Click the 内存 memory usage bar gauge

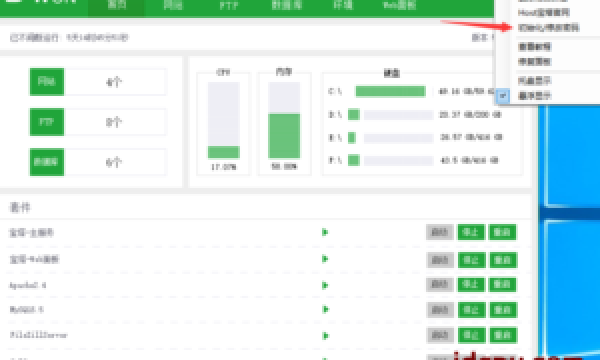click(x=284, y=120)
